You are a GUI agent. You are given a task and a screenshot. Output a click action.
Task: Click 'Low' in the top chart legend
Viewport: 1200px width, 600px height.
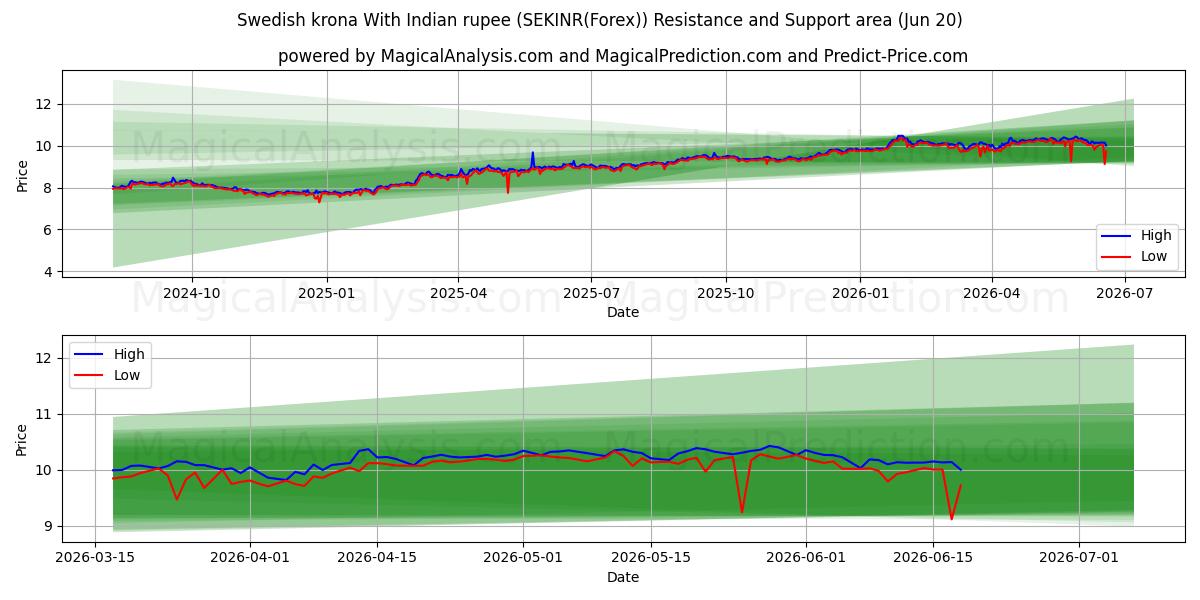pyautogui.click(x=1154, y=257)
